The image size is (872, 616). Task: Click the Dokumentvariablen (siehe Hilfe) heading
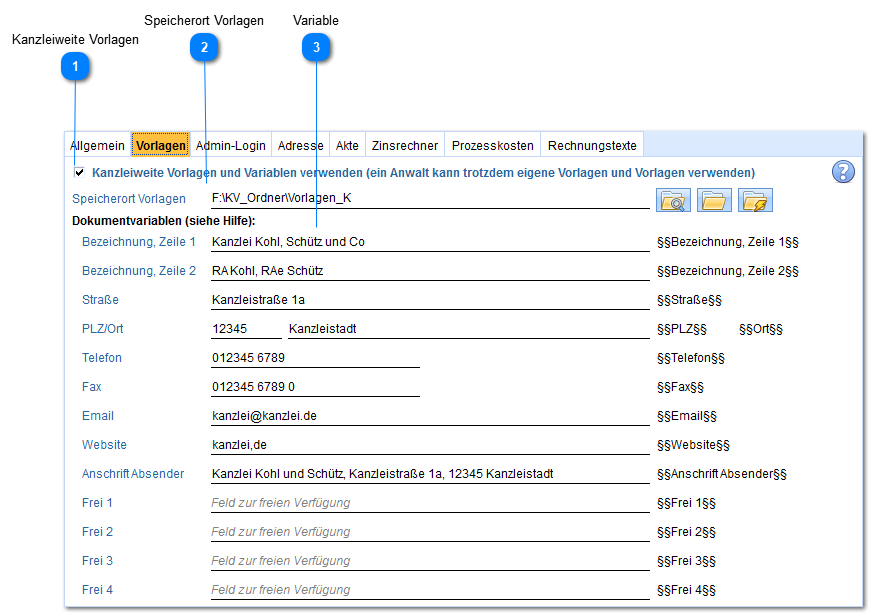tap(164, 221)
